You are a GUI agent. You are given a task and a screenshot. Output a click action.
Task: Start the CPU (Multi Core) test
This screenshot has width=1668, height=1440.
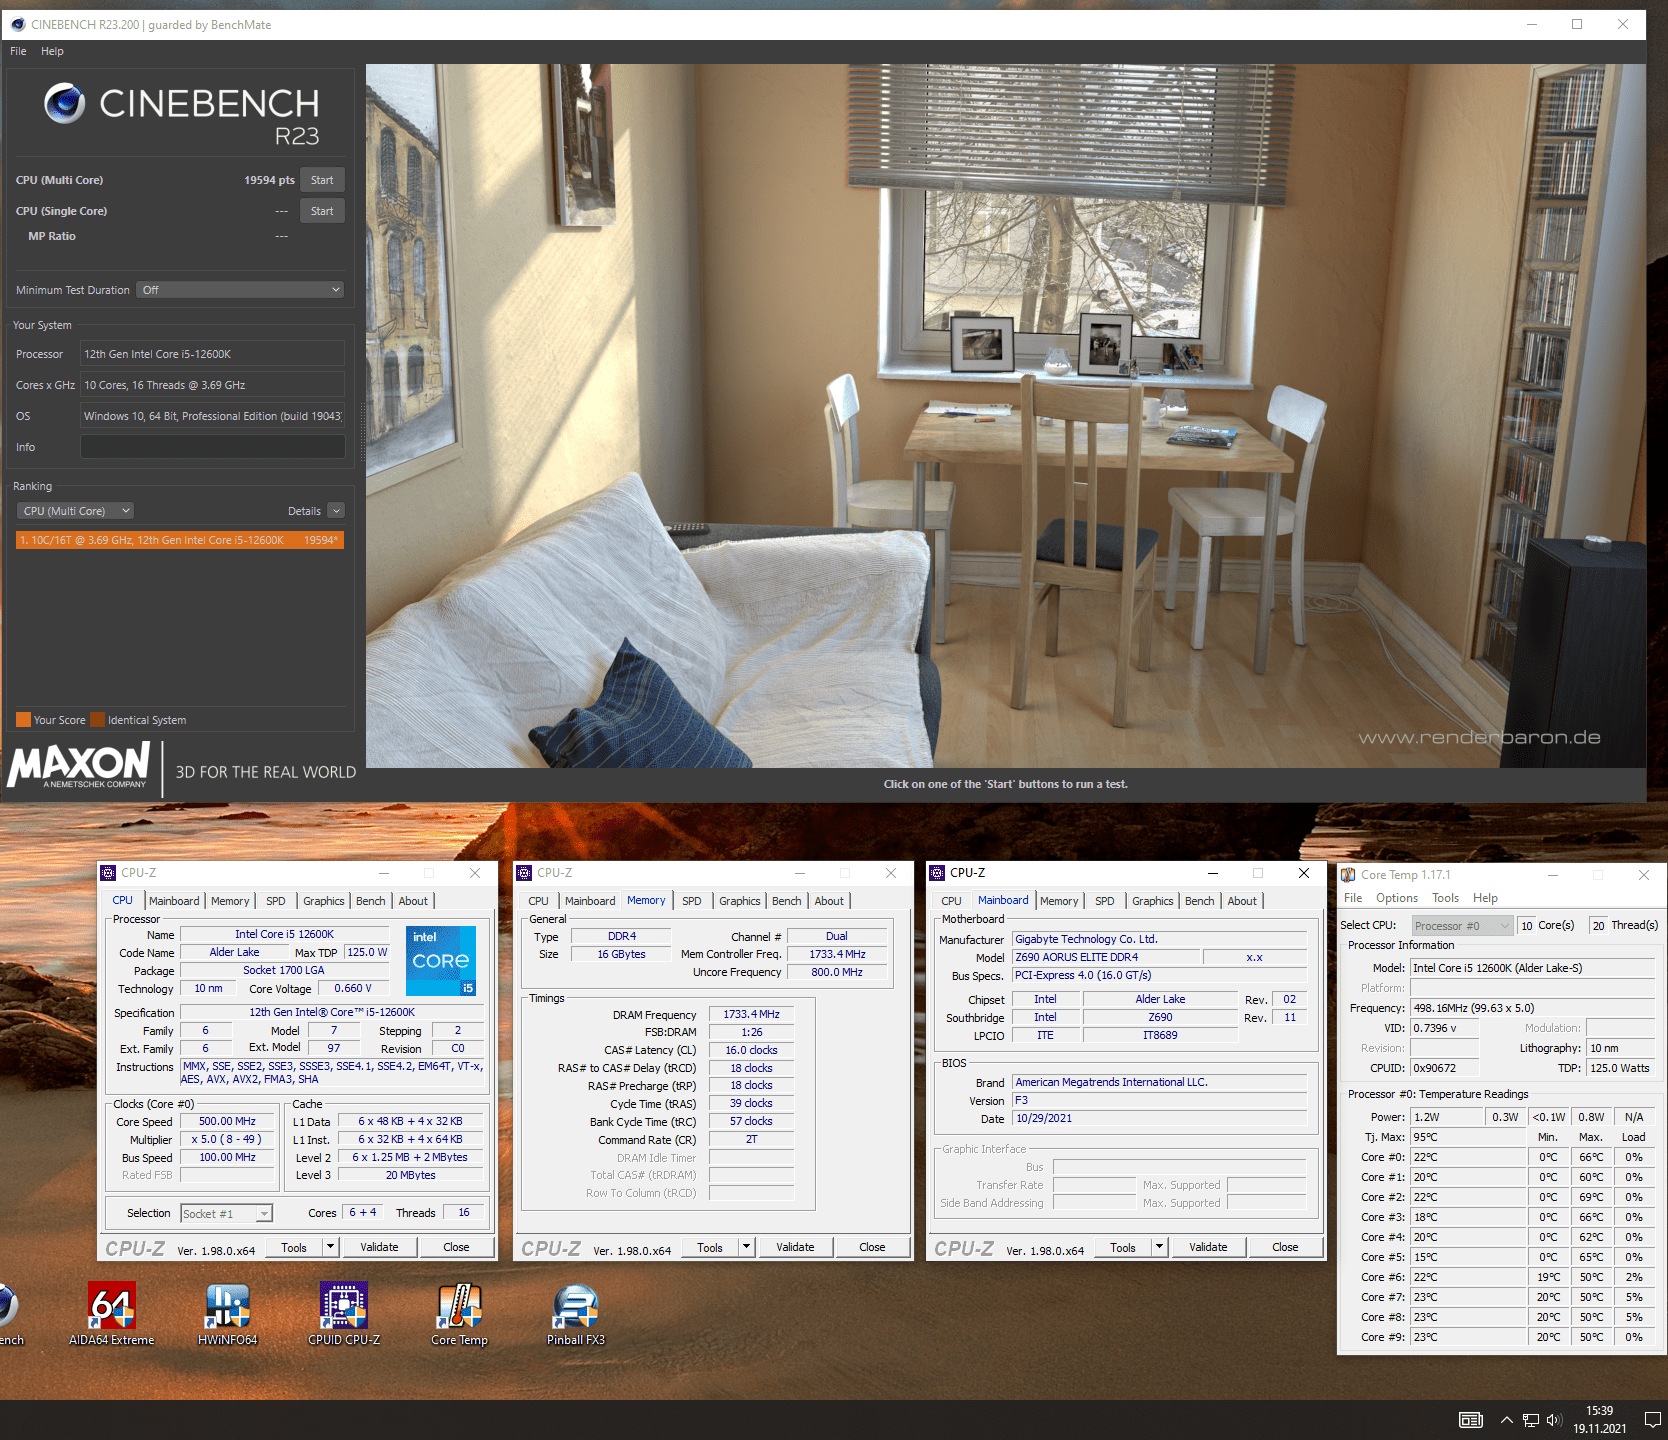click(x=322, y=180)
